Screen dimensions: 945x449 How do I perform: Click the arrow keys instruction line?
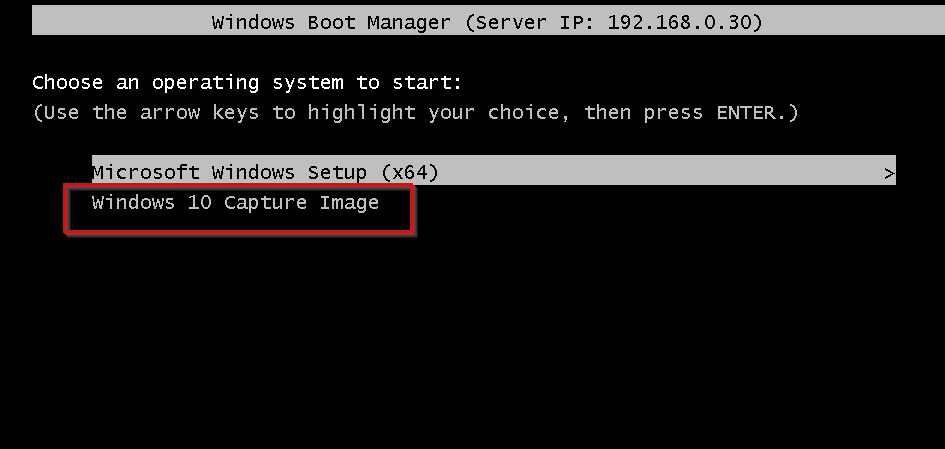[x=415, y=112]
